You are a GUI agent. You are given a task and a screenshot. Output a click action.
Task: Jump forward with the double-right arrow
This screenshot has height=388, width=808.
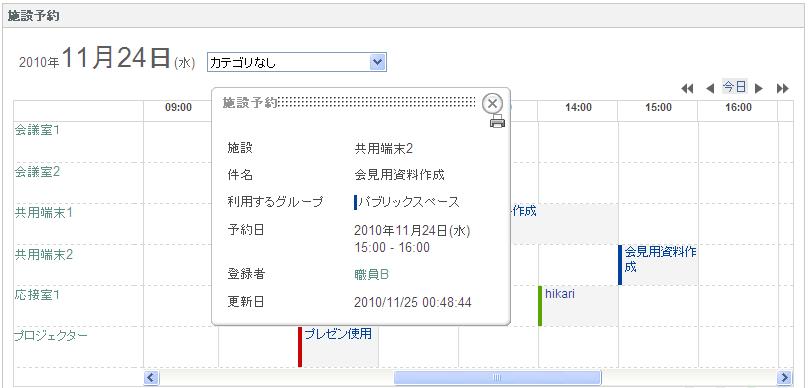click(x=783, y=89)
